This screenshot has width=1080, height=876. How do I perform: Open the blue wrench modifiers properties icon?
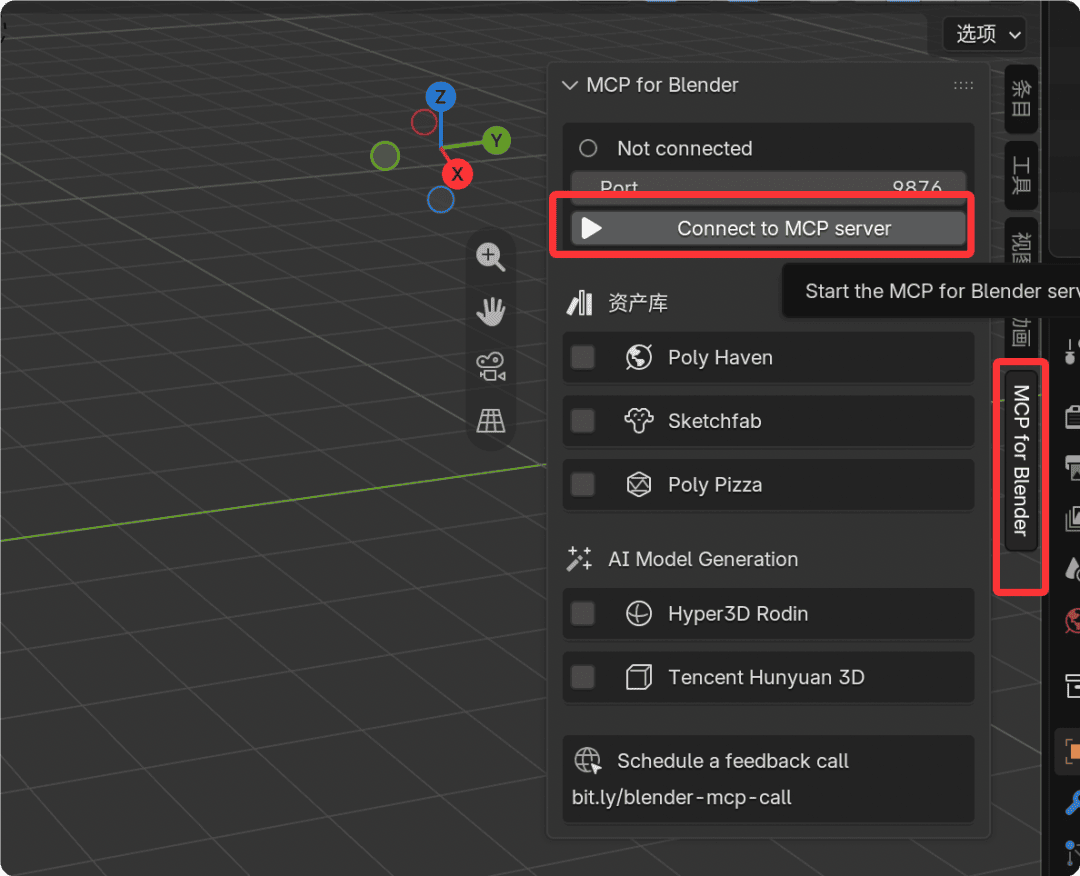point(1072,802)
